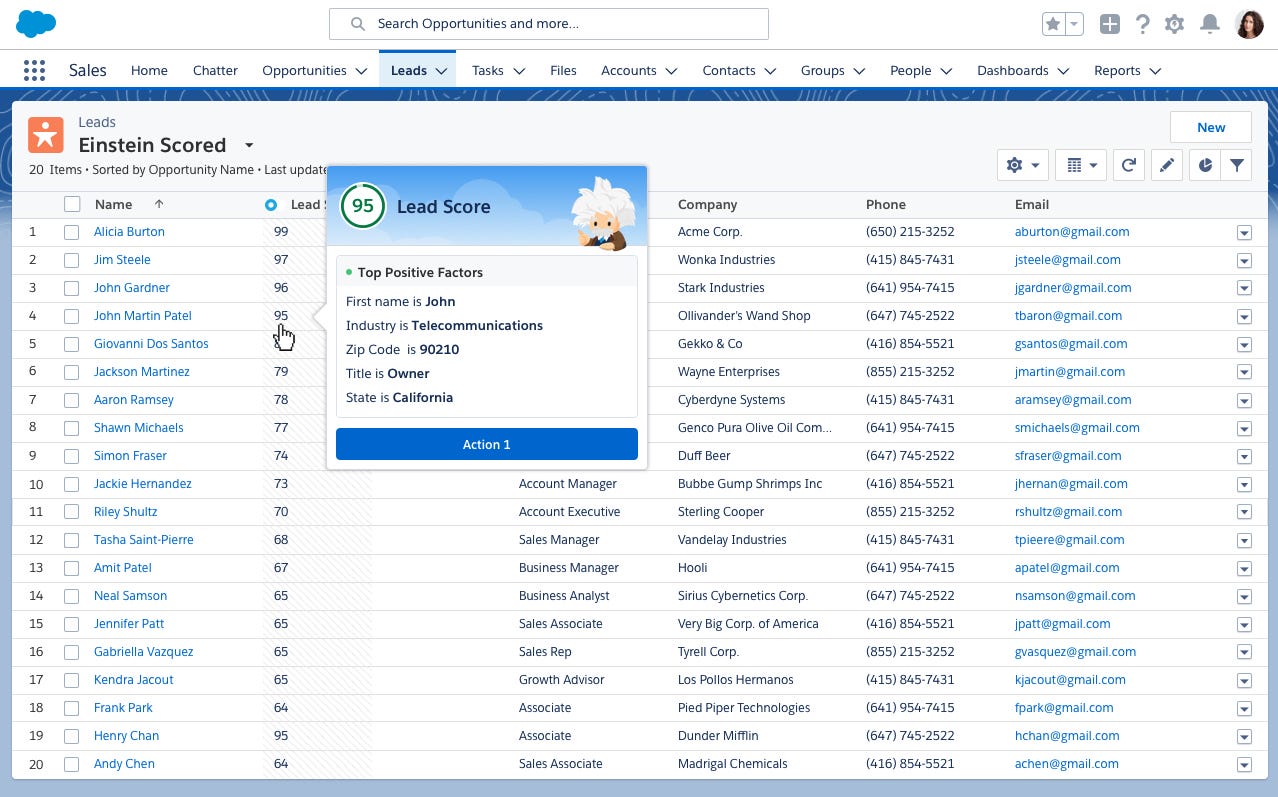Open row actions for Alicia Burton

click(1244, 232)
